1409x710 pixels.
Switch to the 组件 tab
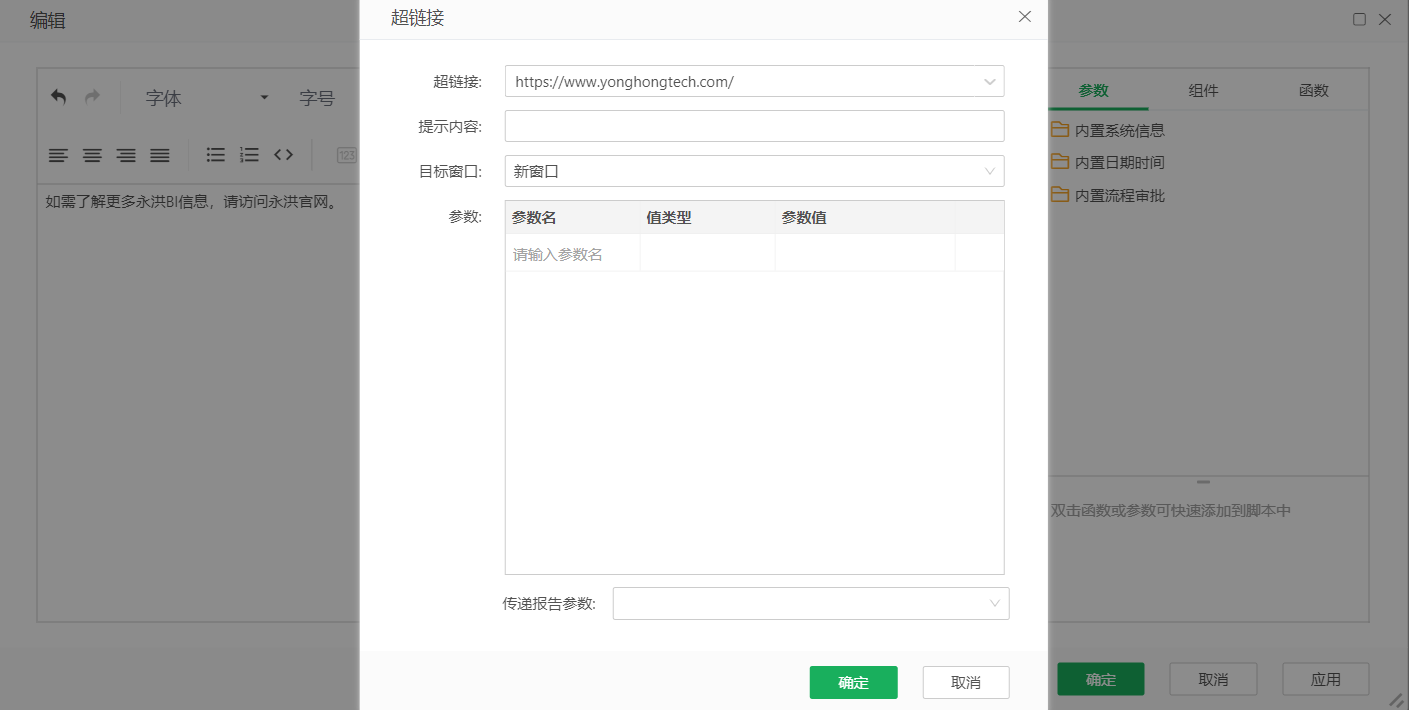(1203, 90)
